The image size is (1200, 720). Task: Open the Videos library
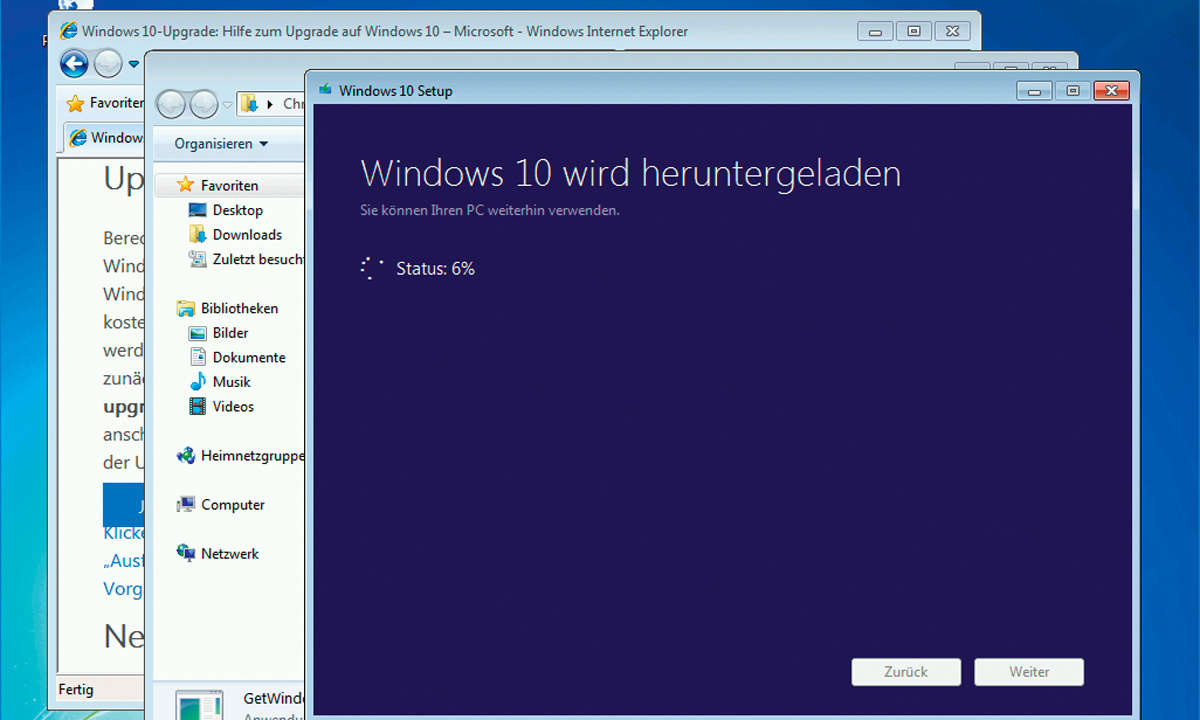coord(233,407)
